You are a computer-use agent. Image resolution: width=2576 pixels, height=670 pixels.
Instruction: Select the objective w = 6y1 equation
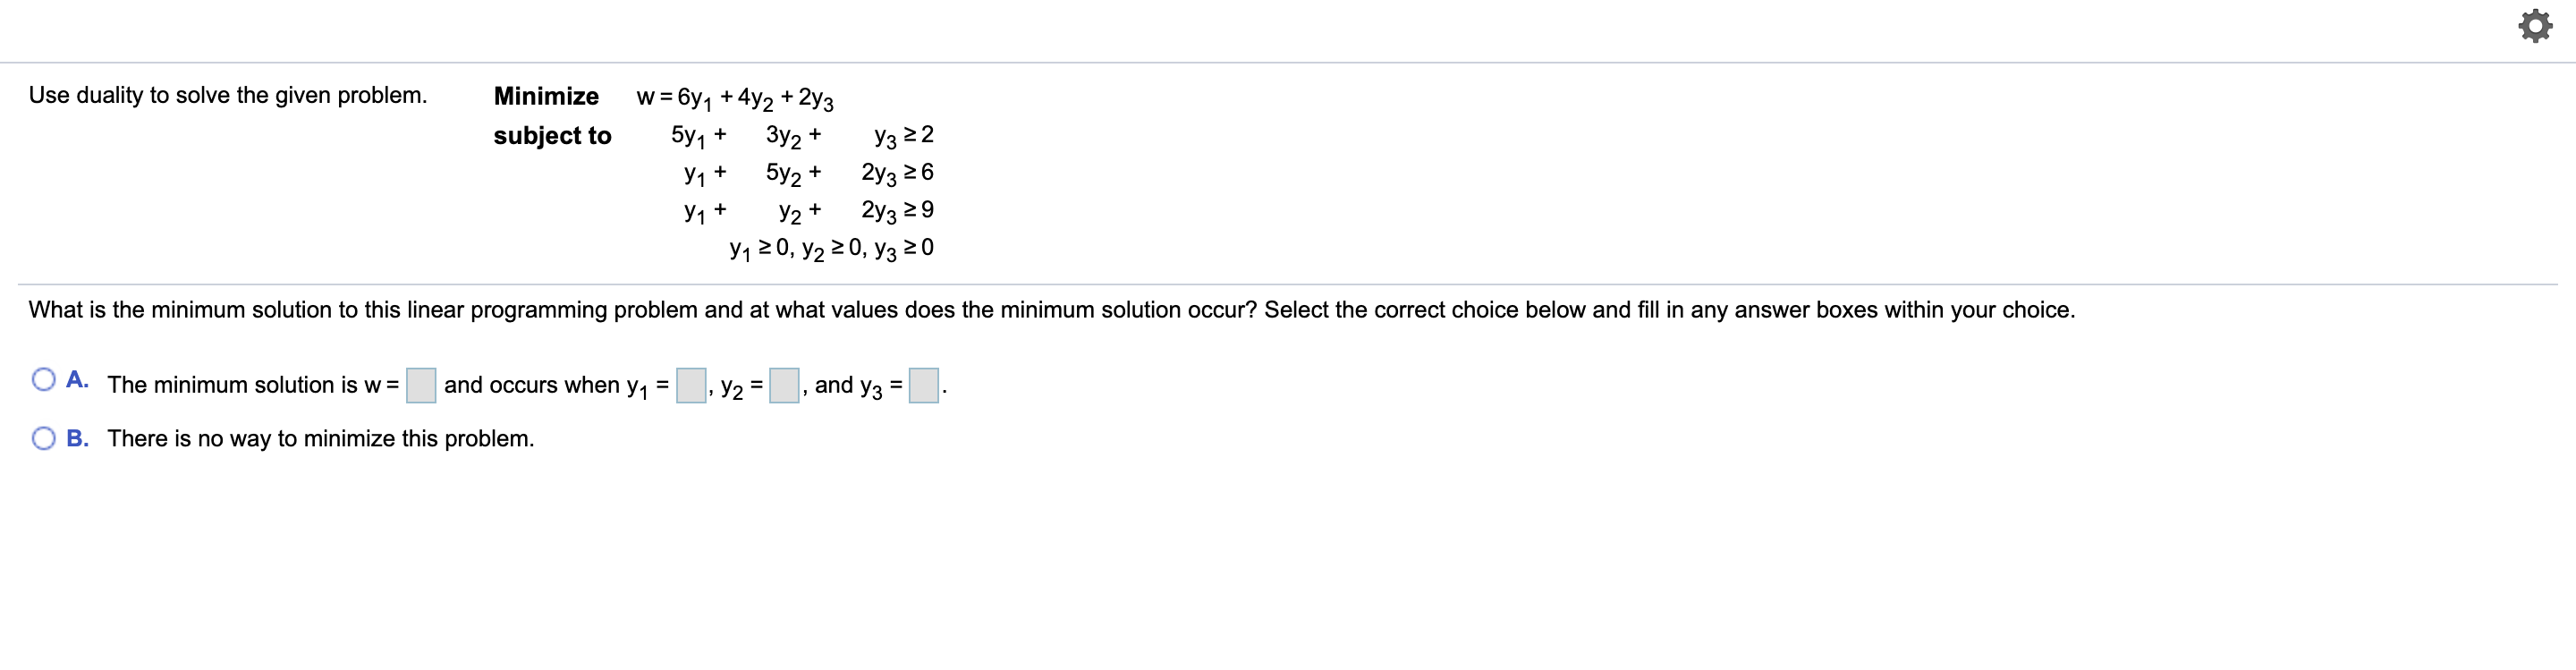[735, 97]
